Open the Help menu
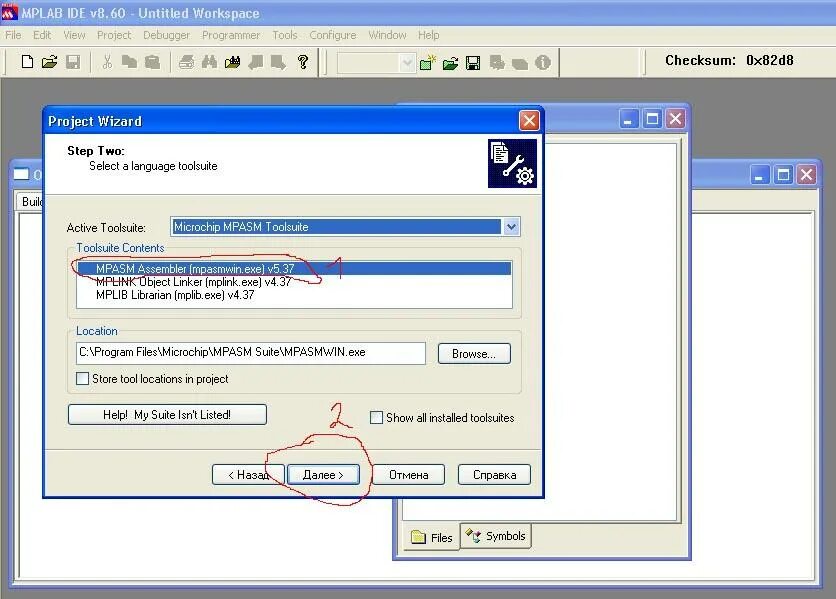 (429, 35)
